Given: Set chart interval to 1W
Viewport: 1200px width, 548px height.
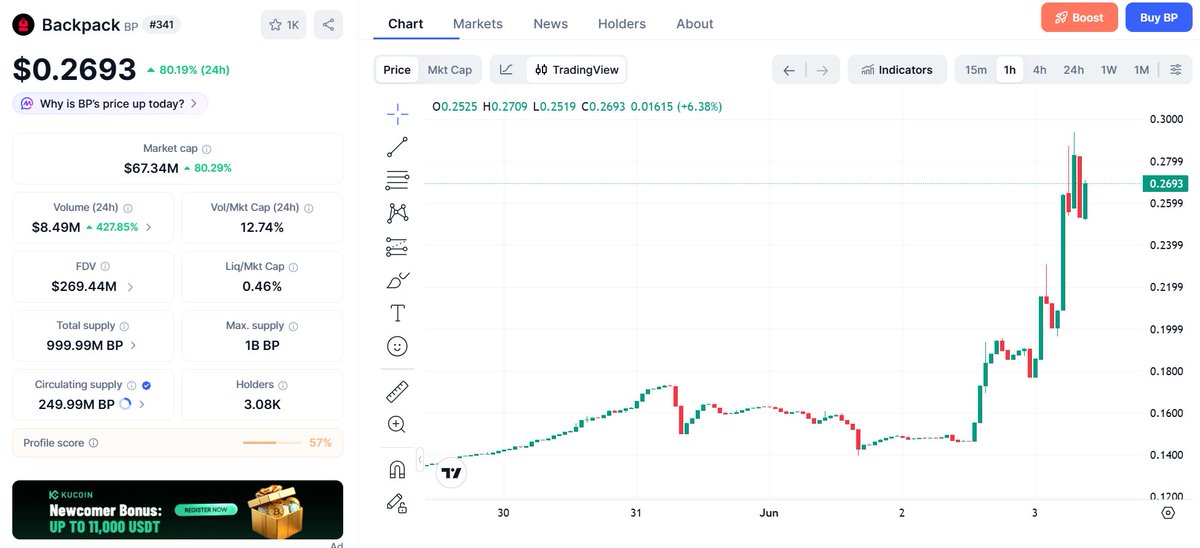Looking at the screenshot, I should [1109, 70].
